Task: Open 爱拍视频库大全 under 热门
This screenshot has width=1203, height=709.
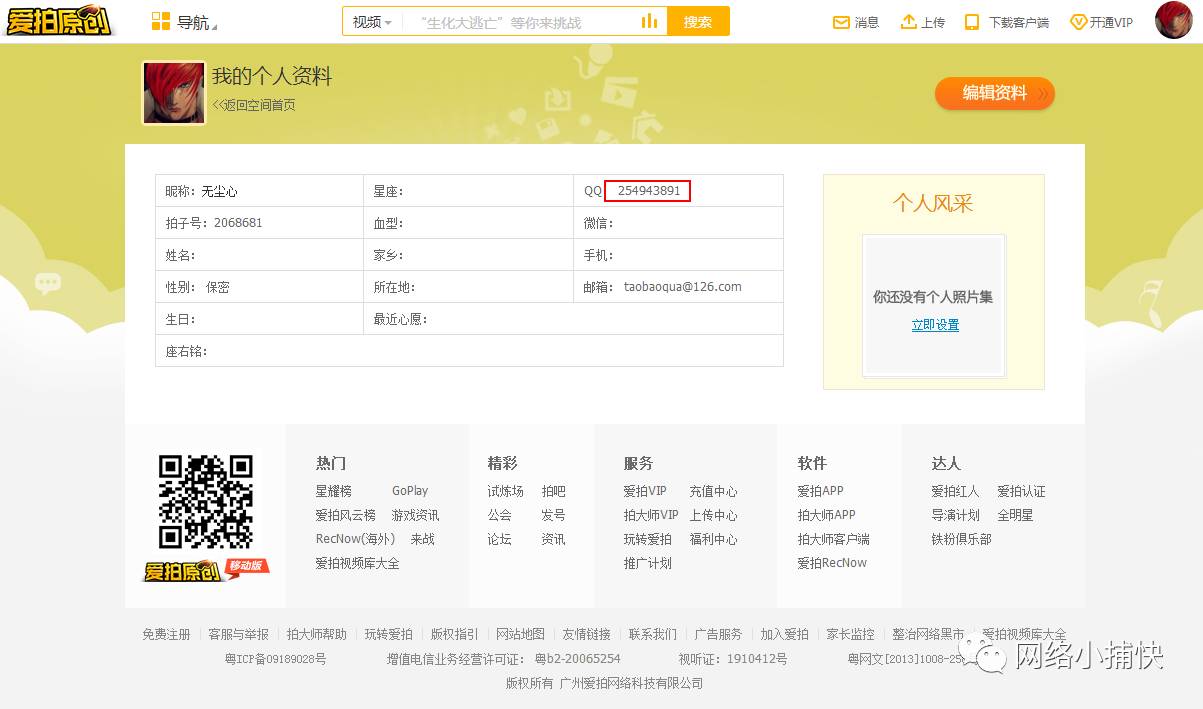Action: pos(358,563)
